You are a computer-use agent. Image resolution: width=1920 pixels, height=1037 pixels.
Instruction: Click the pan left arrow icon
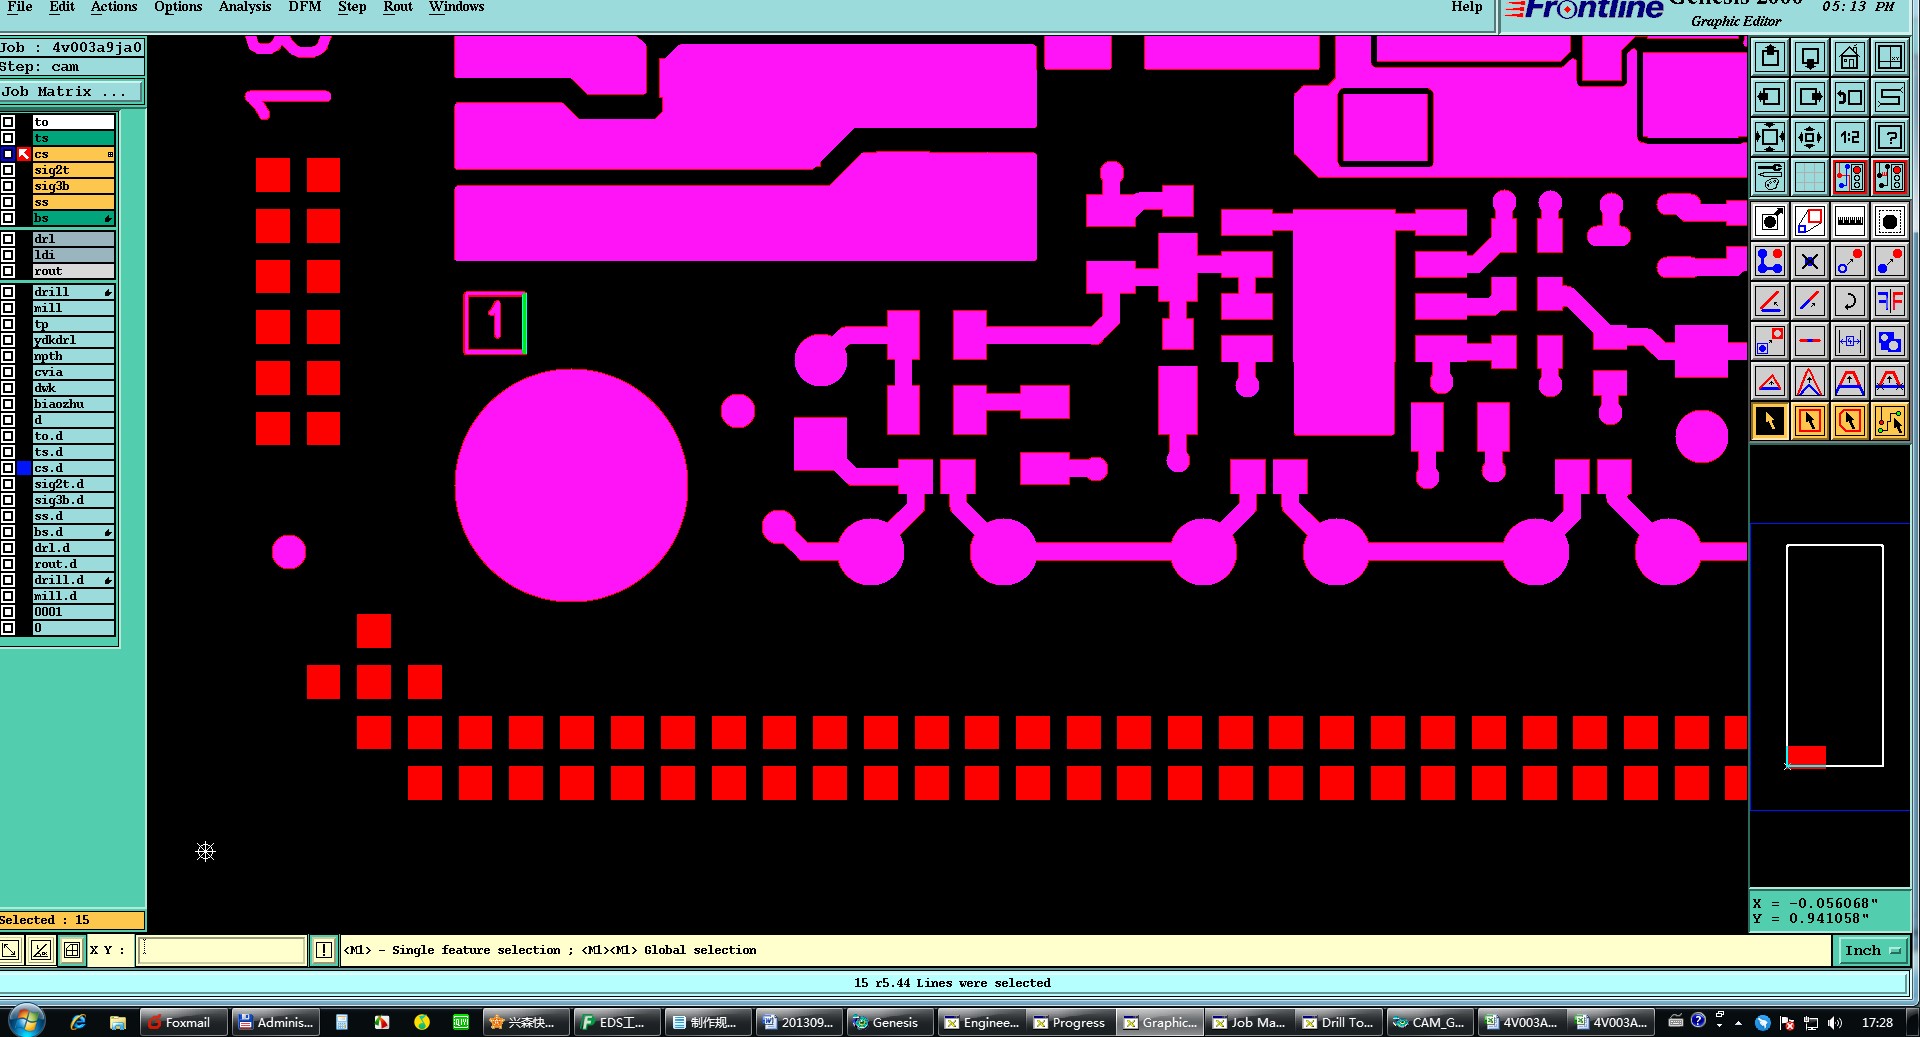[x=1770, y=97]
